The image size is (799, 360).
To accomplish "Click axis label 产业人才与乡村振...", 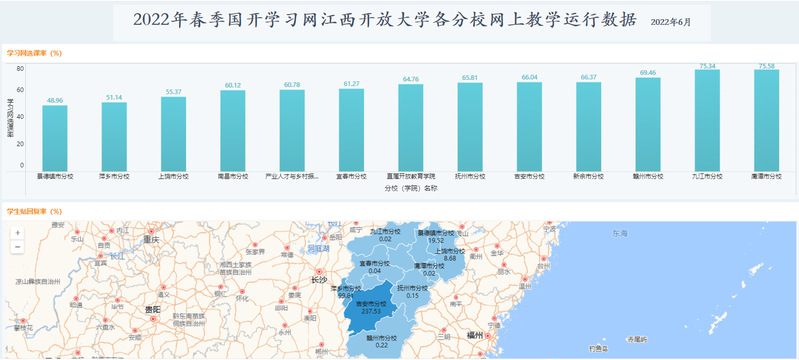I will (292, 176).
